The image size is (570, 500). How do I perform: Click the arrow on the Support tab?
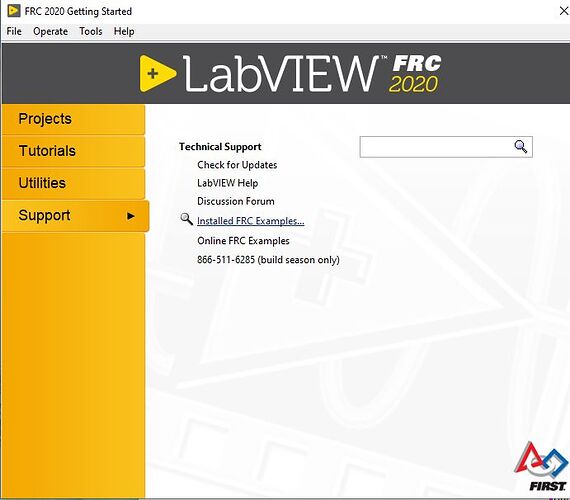pos(131,216)
